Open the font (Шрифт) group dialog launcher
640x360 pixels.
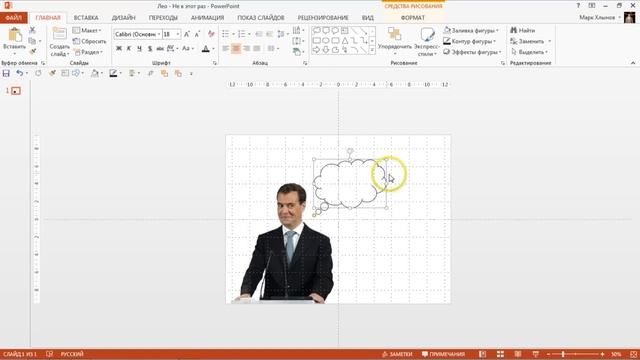click(215, 63)
